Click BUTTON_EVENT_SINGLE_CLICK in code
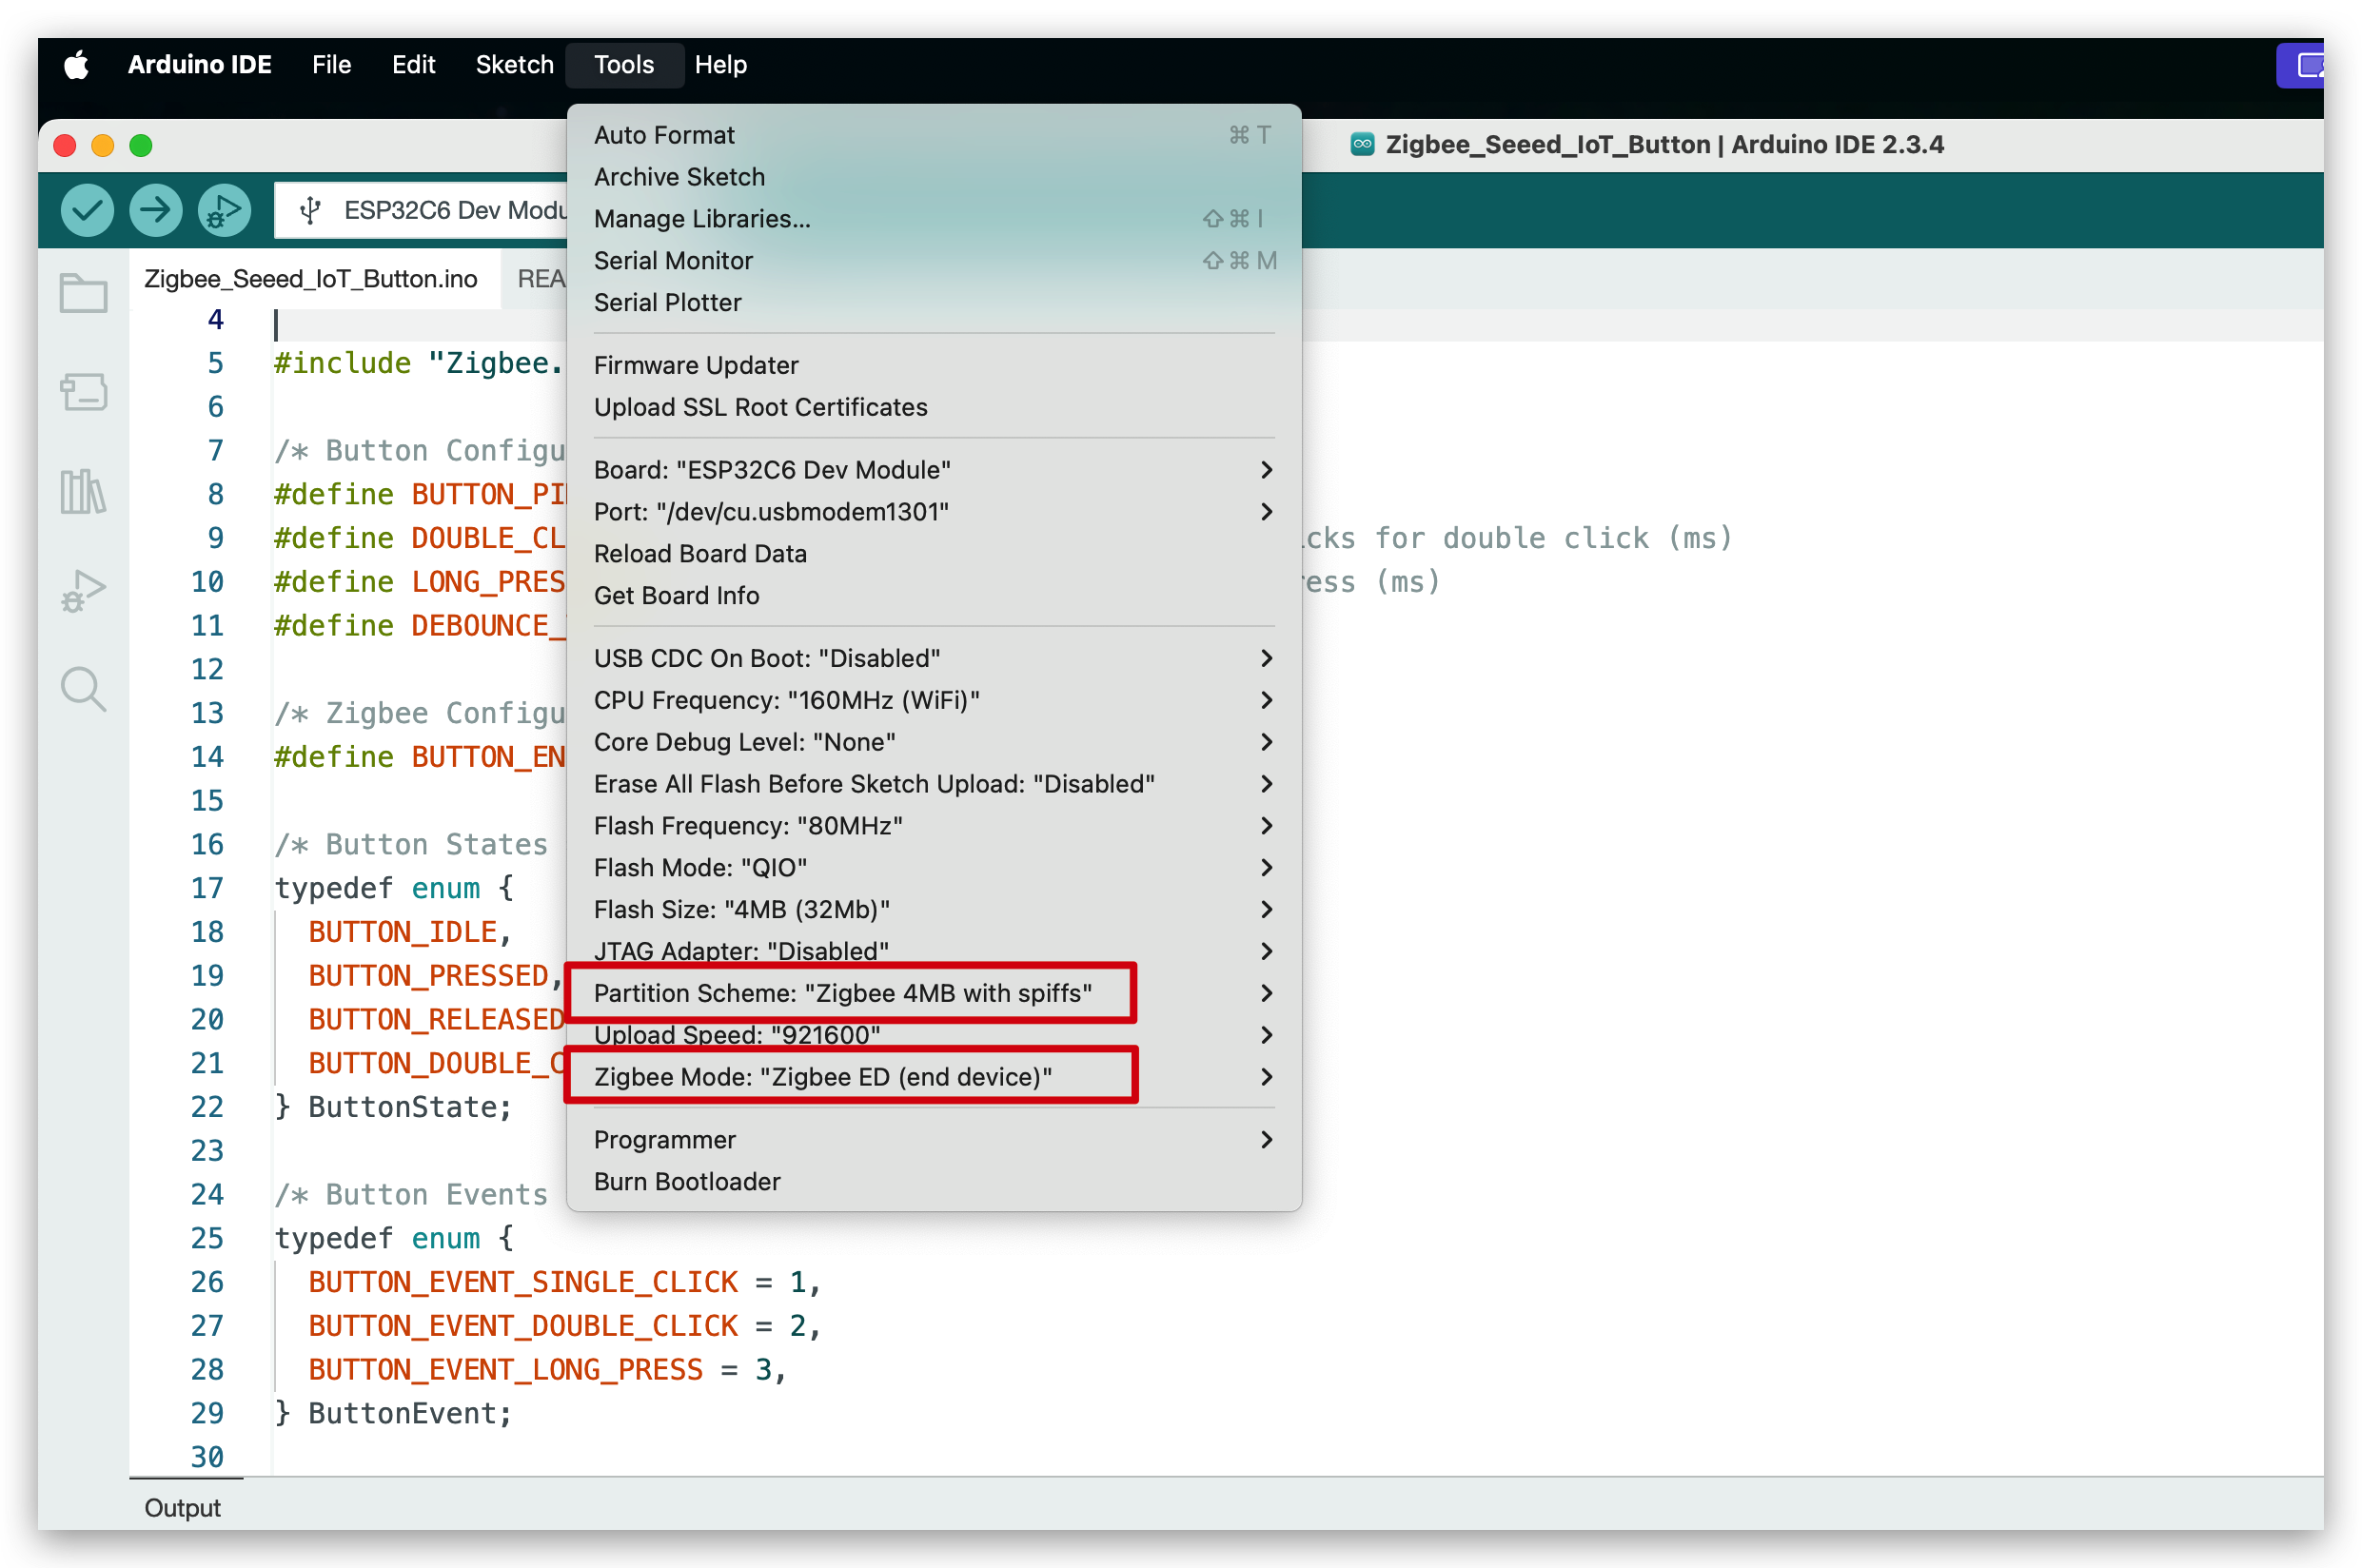 click(x=523, y=1282)
